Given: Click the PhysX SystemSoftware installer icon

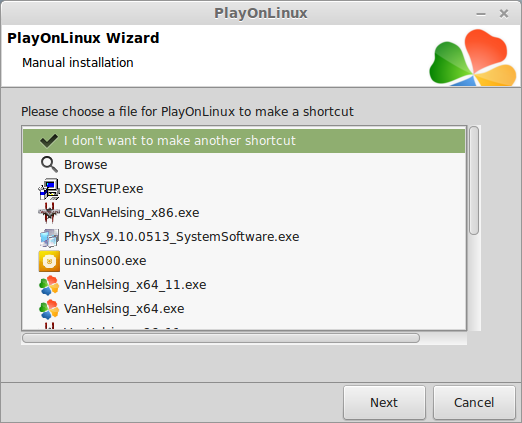Looking at the screenshot, I should tap(49, 237).
